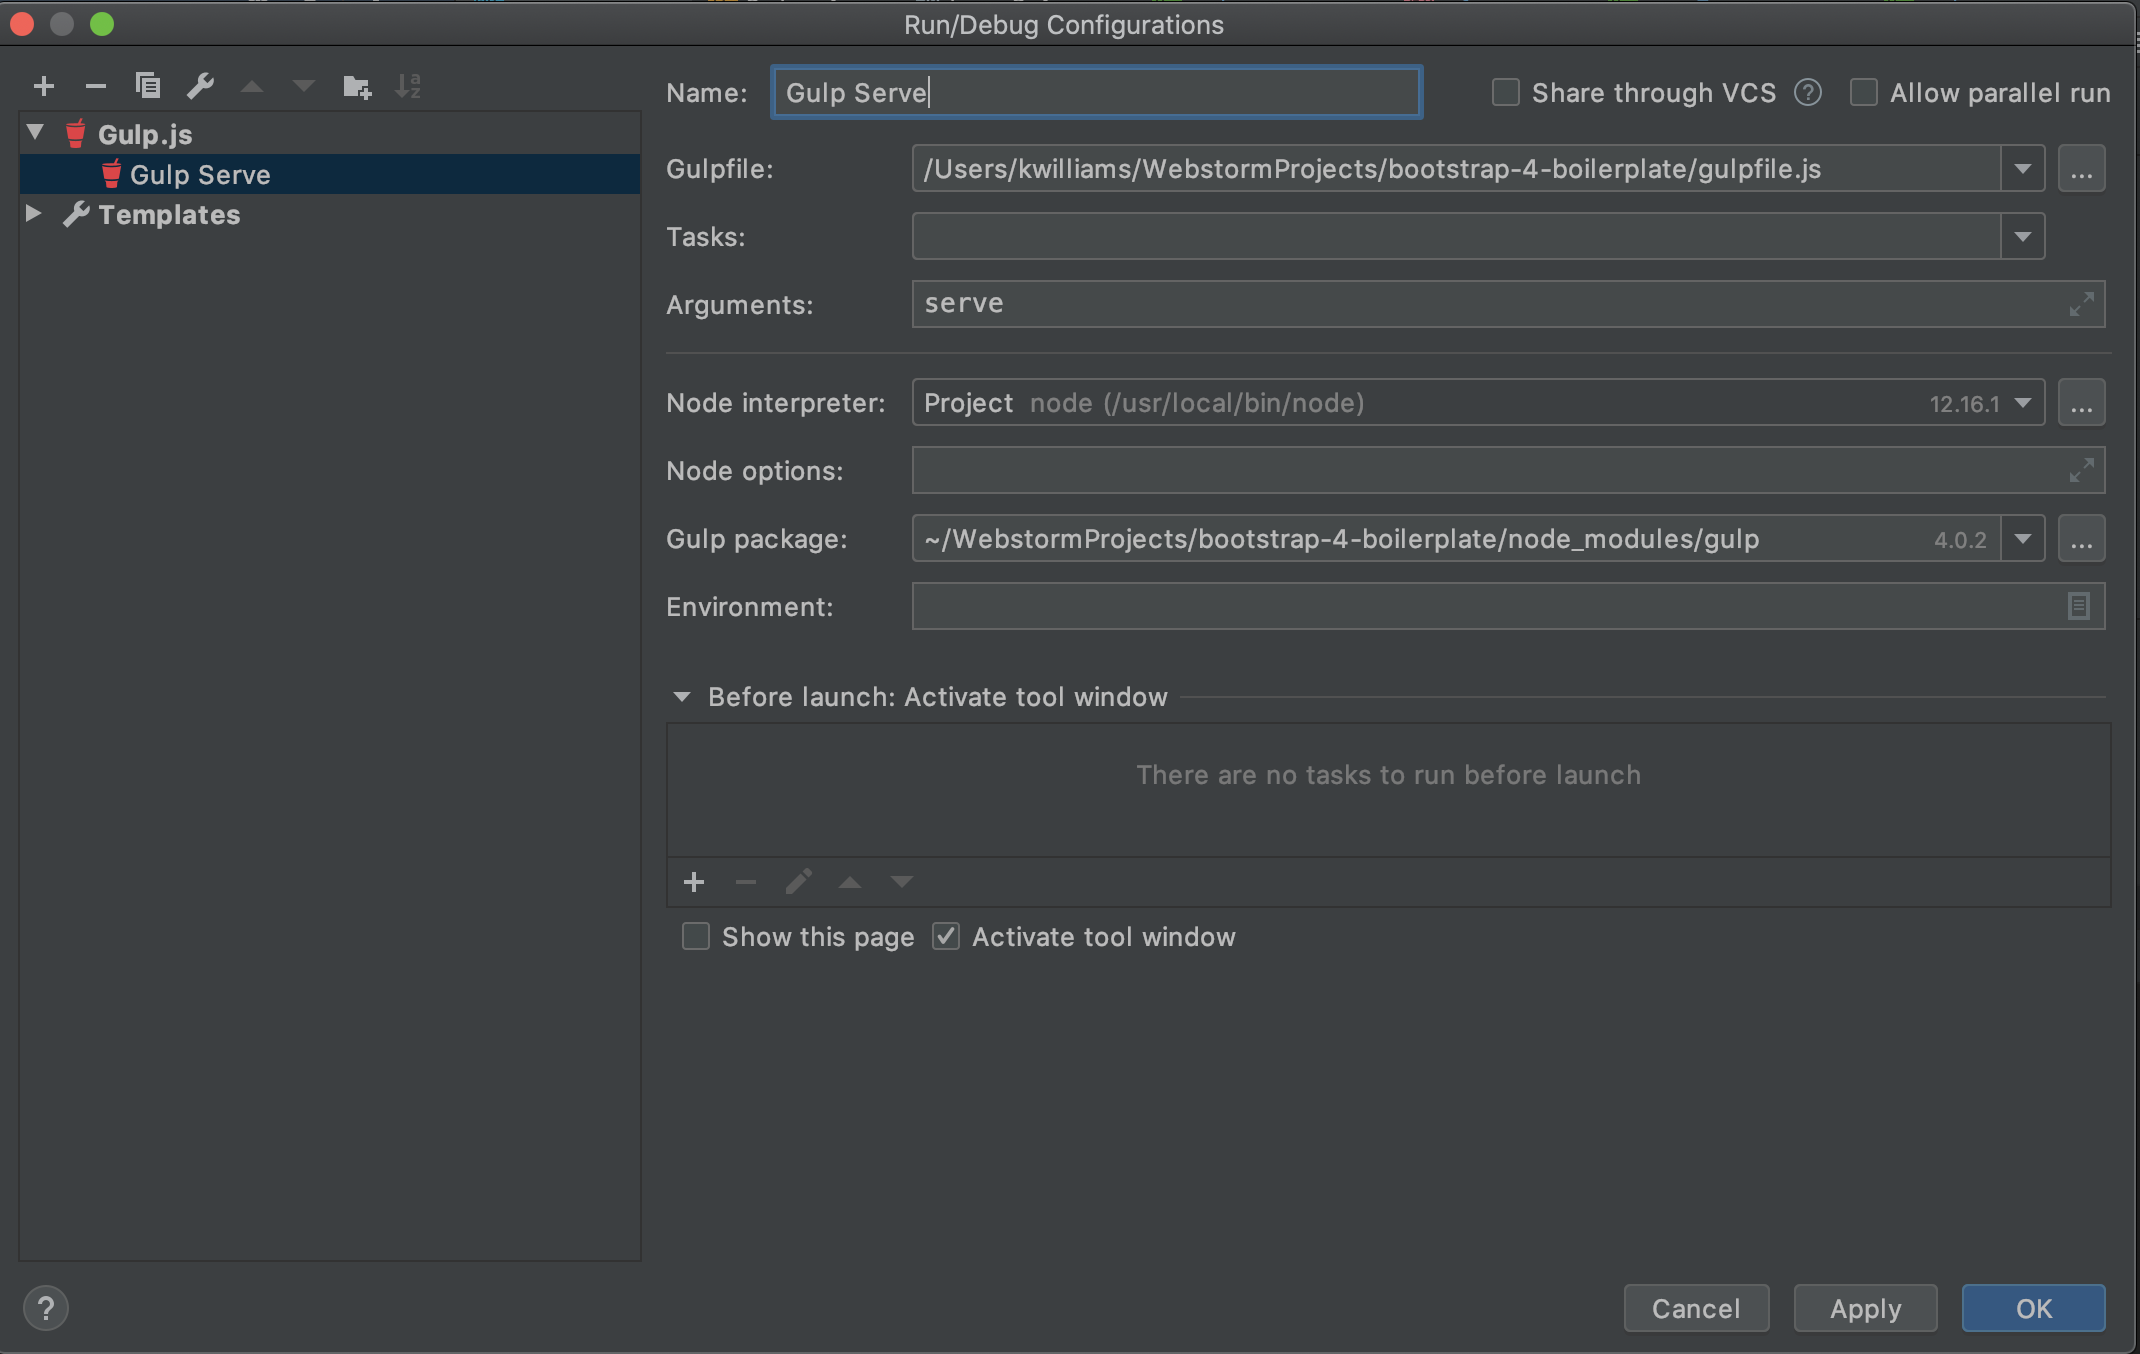Sort configurations alphabetically

408,87
